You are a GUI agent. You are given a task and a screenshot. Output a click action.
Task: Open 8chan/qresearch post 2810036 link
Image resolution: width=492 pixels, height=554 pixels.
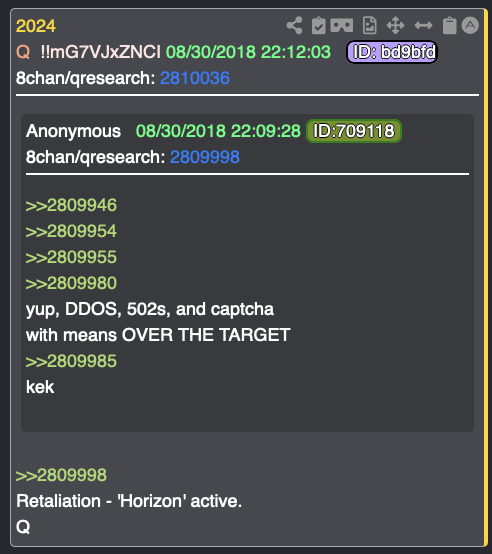pos(195,78)
